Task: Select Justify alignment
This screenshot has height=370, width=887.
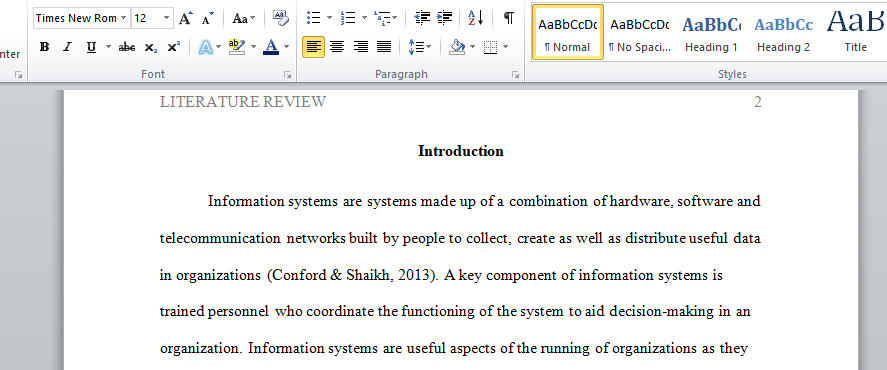Action: pos(384,48)
